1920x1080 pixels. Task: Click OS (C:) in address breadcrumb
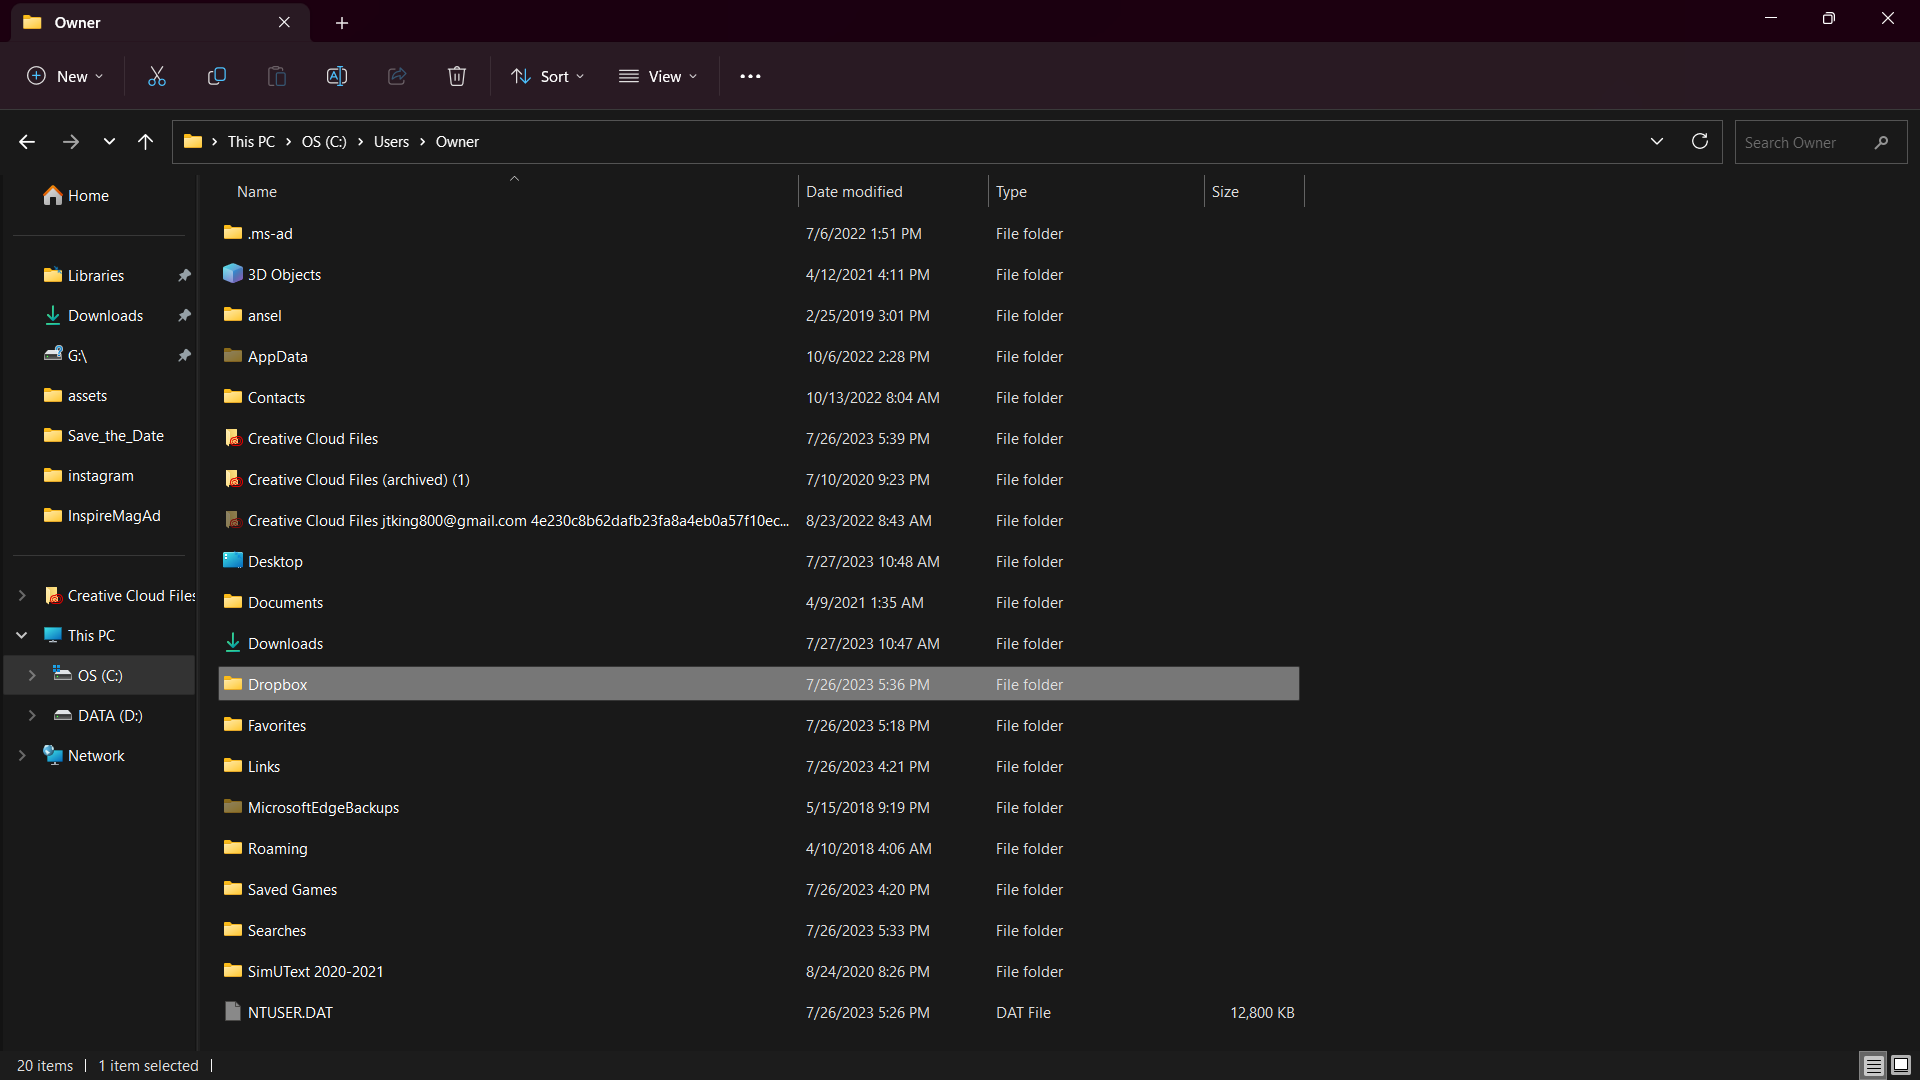[x=324, y=142]
